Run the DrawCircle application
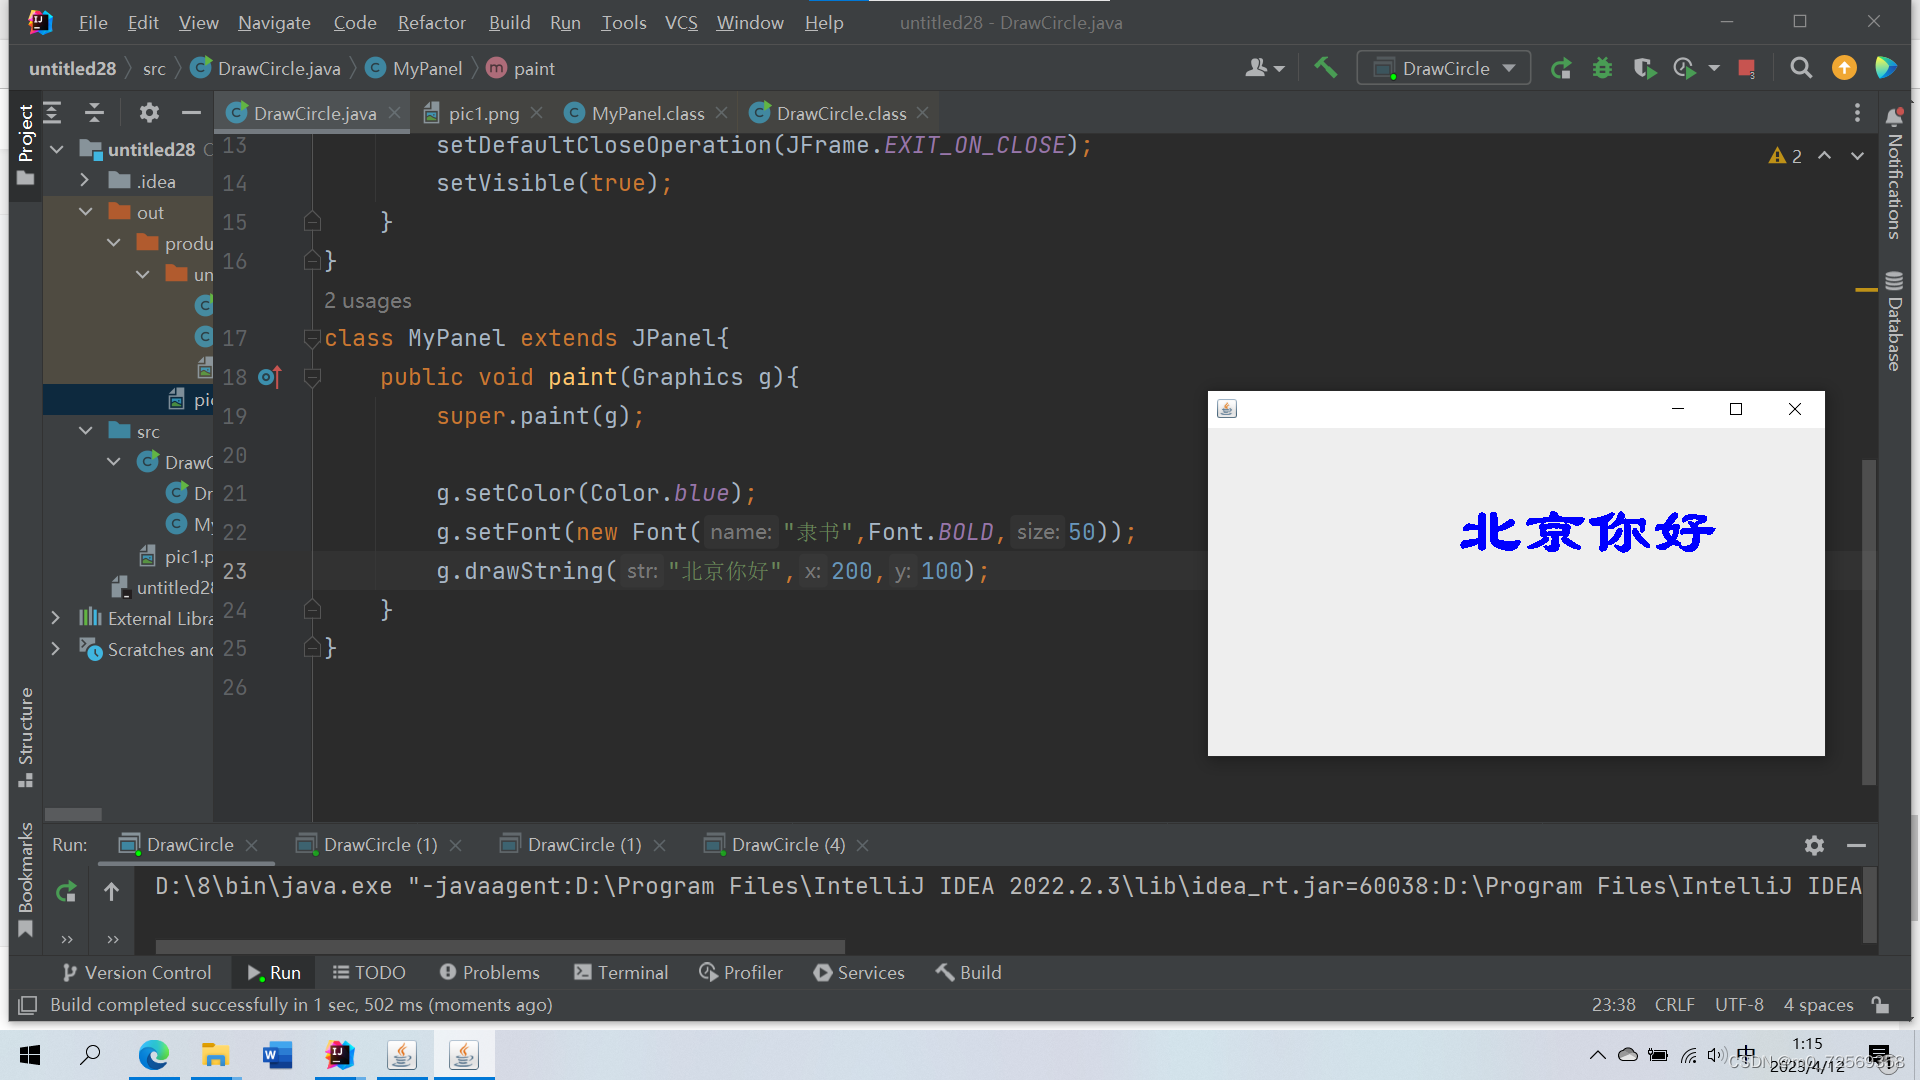 pos(1561,68)
